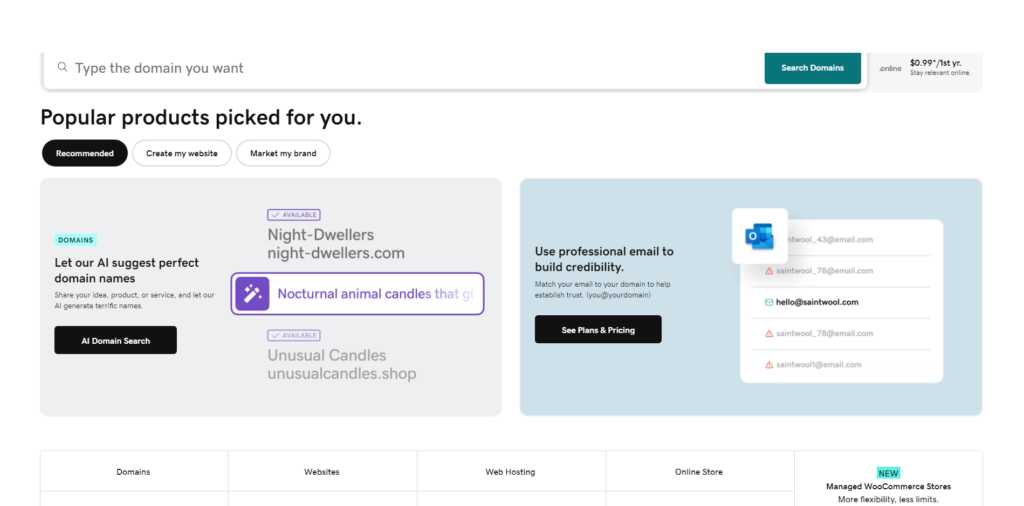Click the purple magic wand icon
Image resolution: width=1024 pixels, height=506 pixels.
pos(252,294)
